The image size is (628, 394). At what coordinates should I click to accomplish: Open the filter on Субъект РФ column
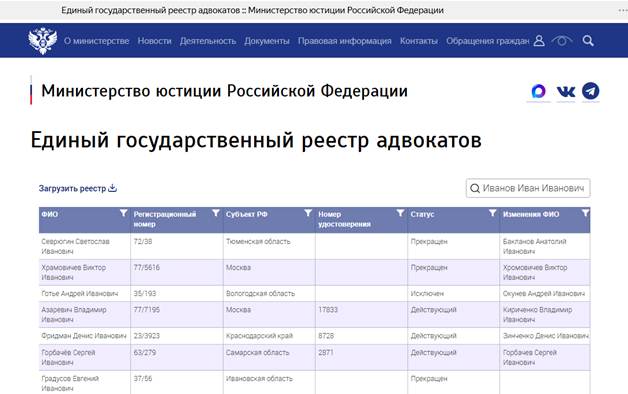[308, 213]
